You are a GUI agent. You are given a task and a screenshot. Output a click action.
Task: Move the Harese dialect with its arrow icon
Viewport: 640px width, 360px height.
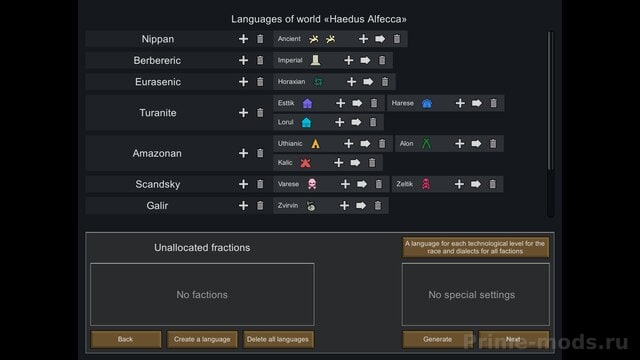coord(477,103)
